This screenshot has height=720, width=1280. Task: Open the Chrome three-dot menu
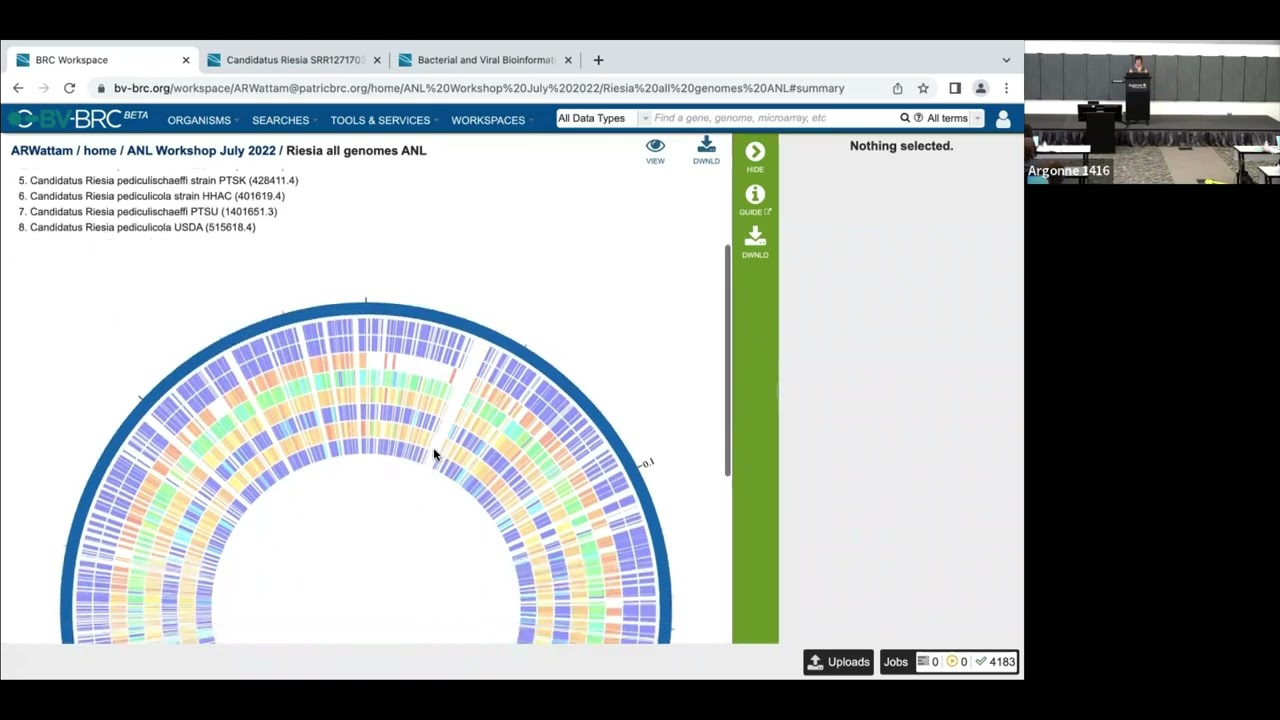point(1006,88)
